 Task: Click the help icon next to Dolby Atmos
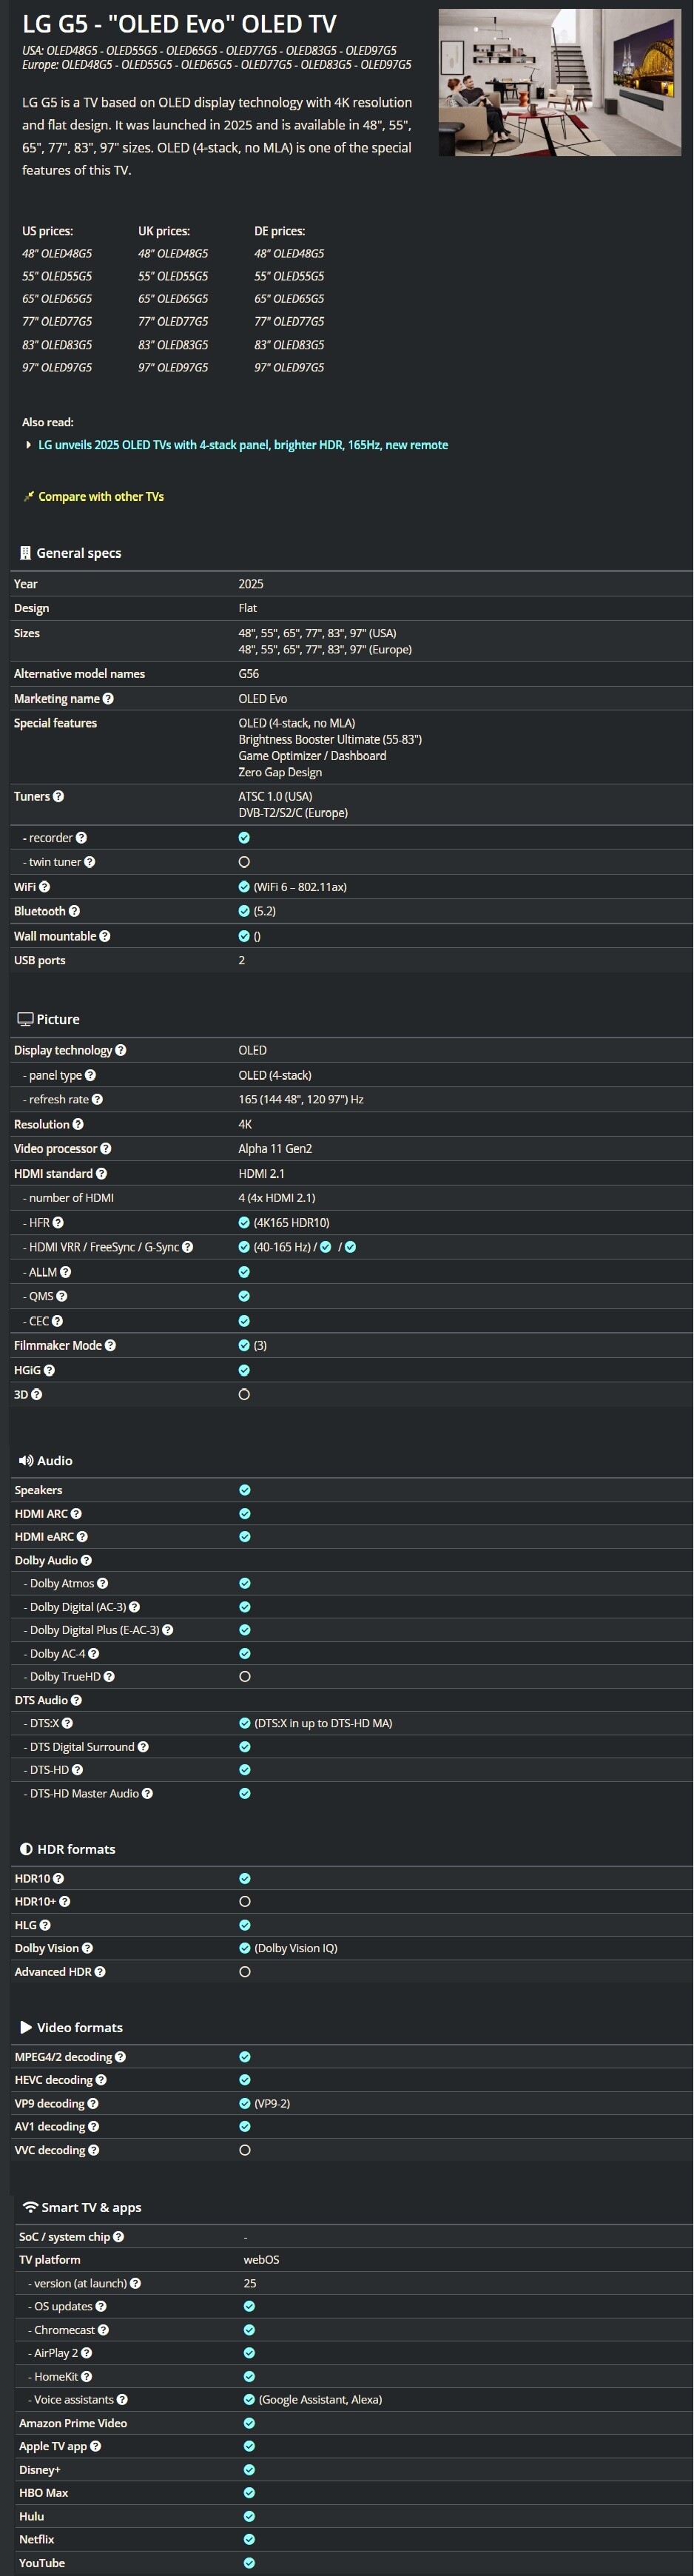coord(103,1584)
